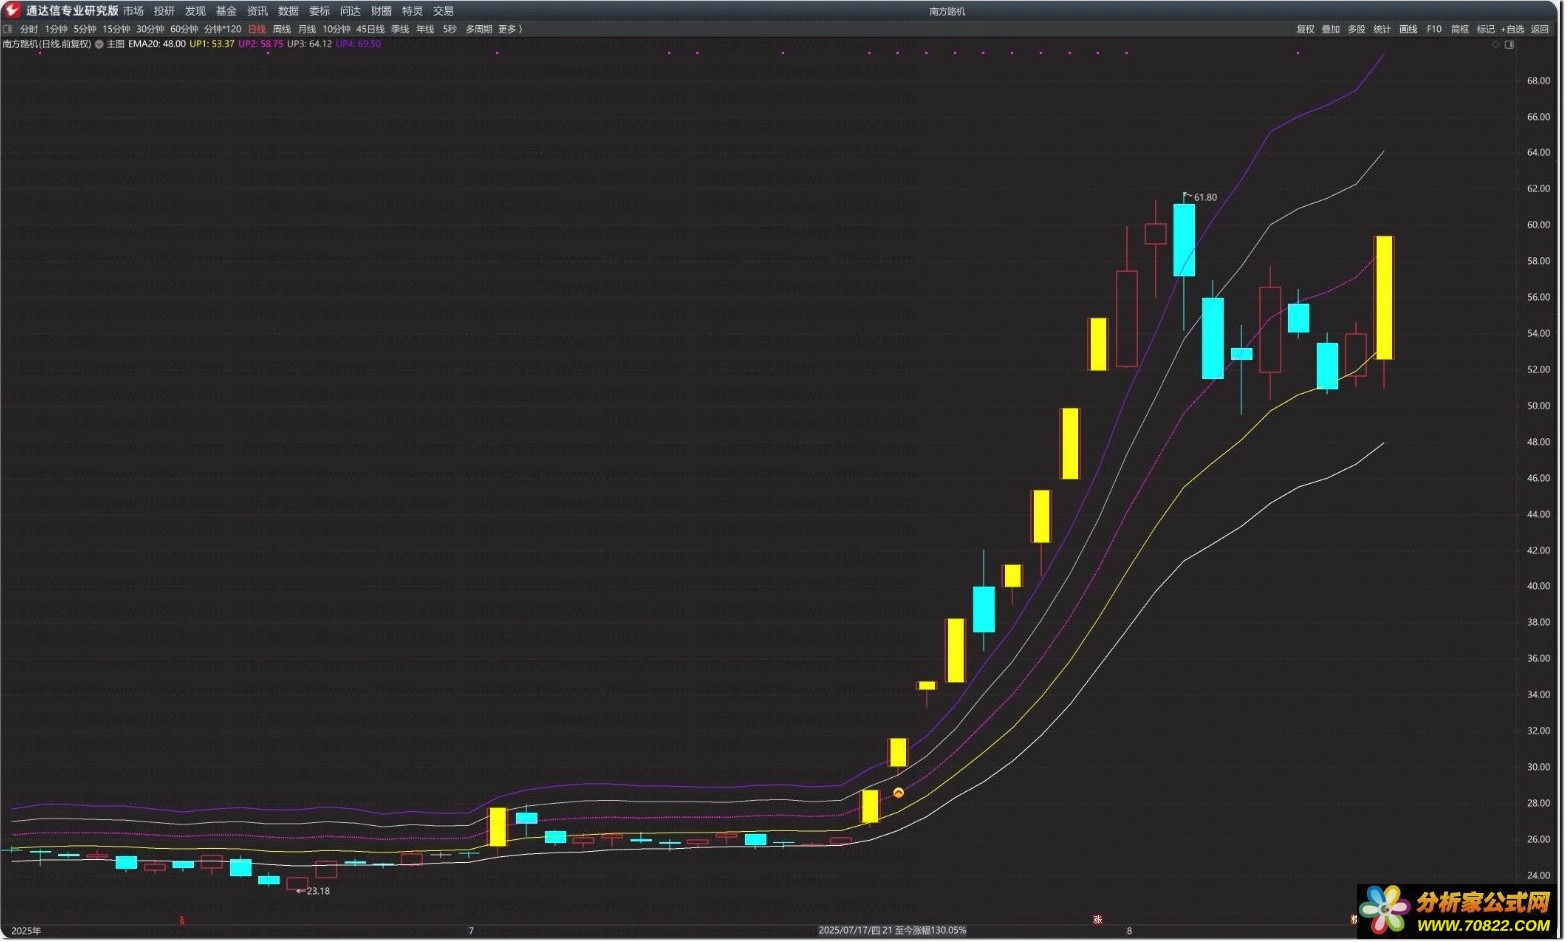
Task: Switch to the 30分钟 period
Action: (150, 29)
